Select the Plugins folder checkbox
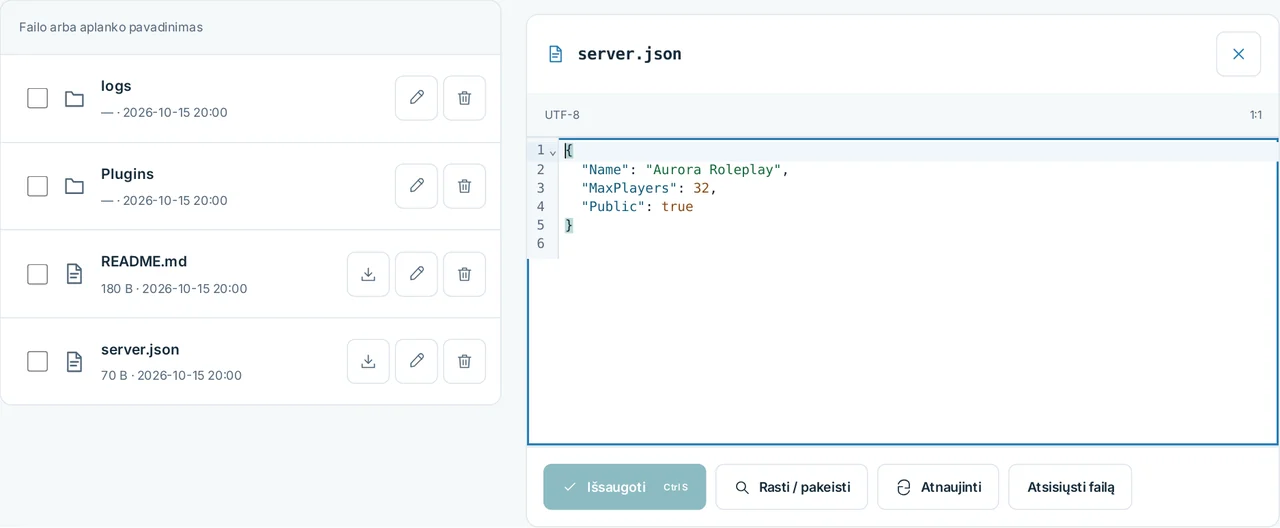 (x=37, y=186)
